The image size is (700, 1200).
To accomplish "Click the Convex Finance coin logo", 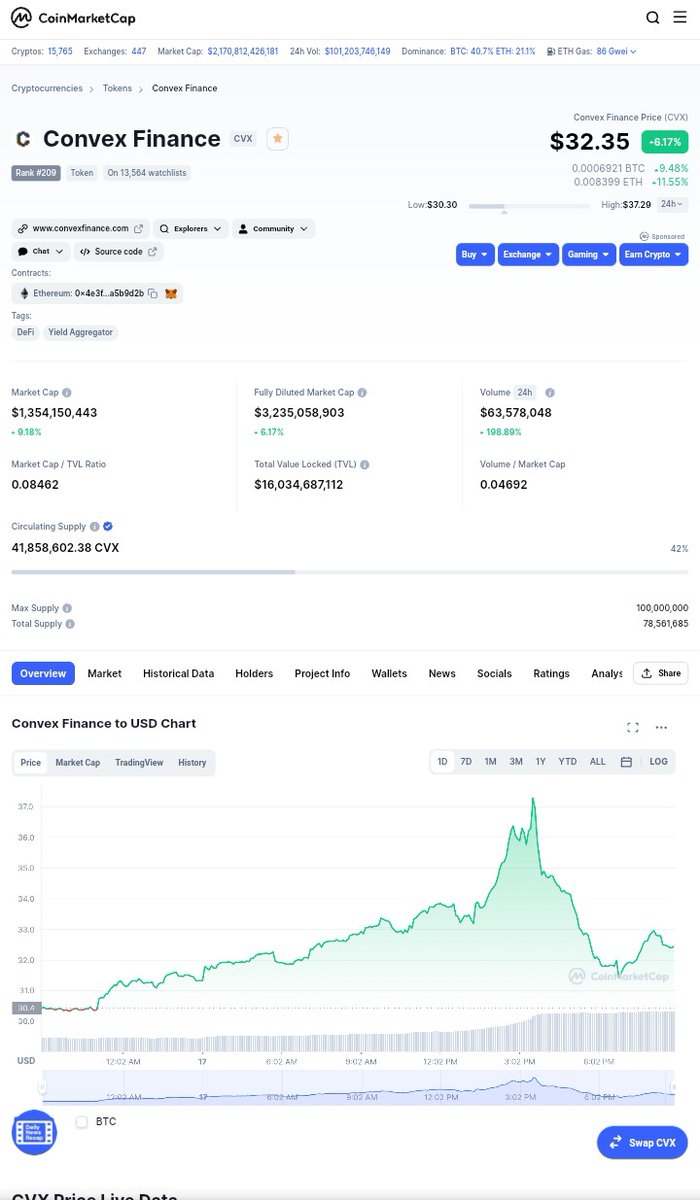I will pyautogui.click(x=23, y=139).
